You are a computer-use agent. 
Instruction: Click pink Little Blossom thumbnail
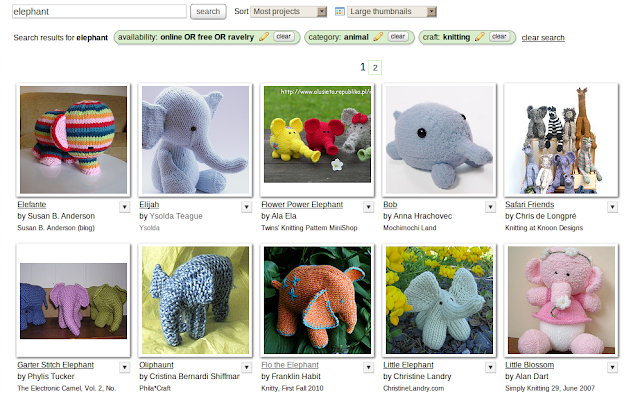click(561, 300)
